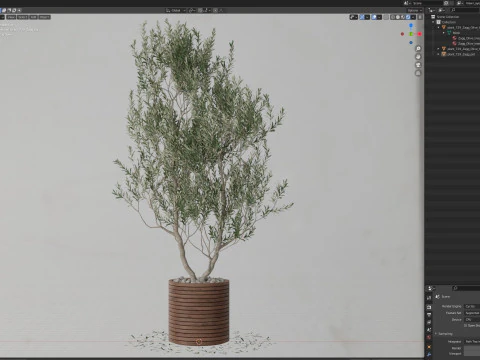Click the outliner search field
This screenshot has height=360, width=480.
click(465, 10)
